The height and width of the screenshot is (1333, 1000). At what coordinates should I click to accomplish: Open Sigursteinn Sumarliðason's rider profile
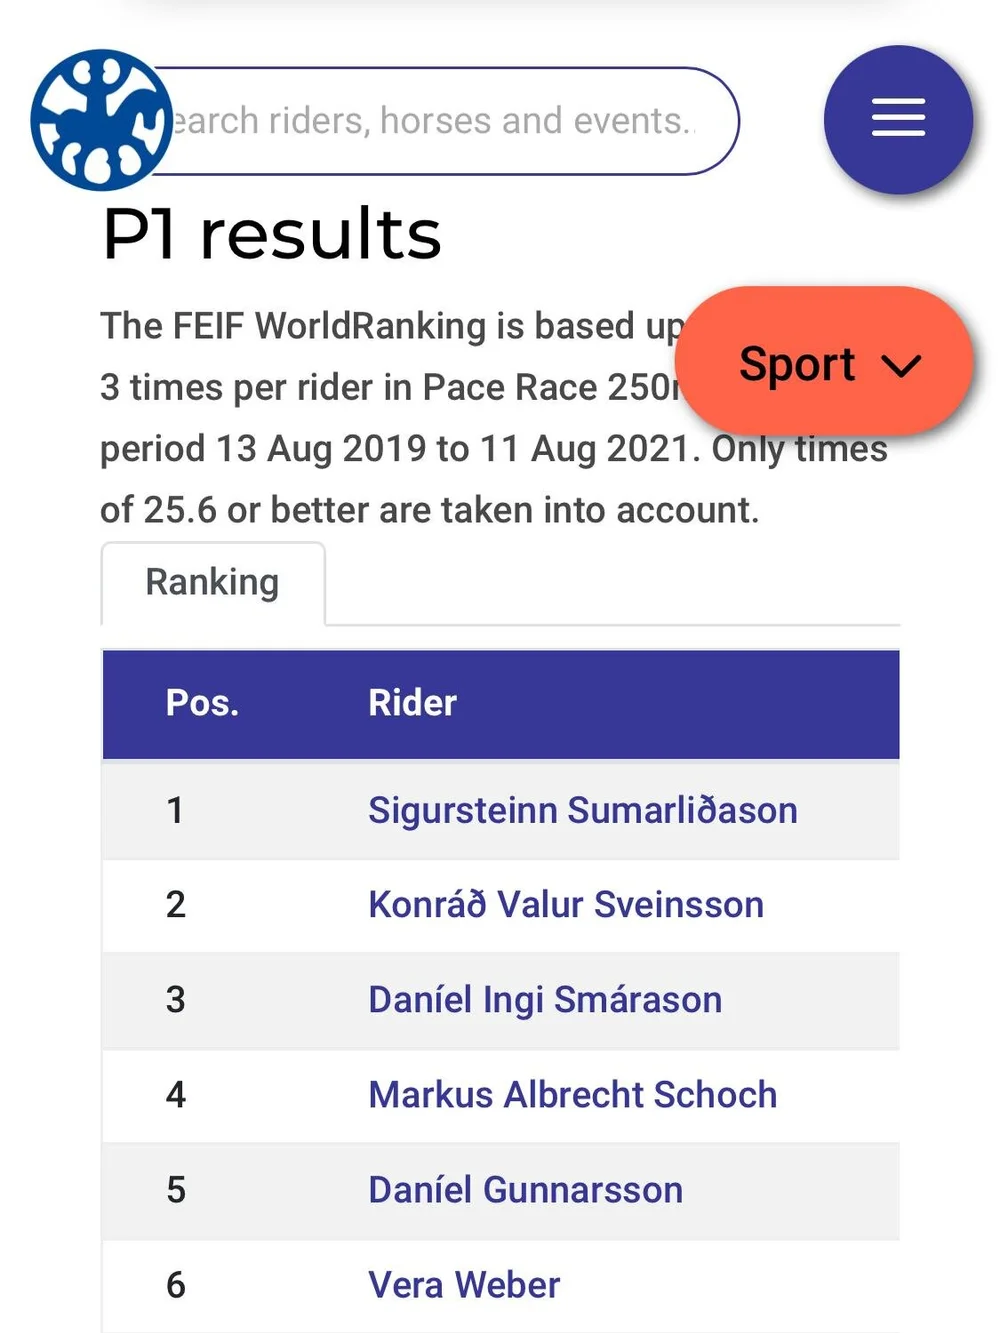pyautogui.click(x=582, y=810)
